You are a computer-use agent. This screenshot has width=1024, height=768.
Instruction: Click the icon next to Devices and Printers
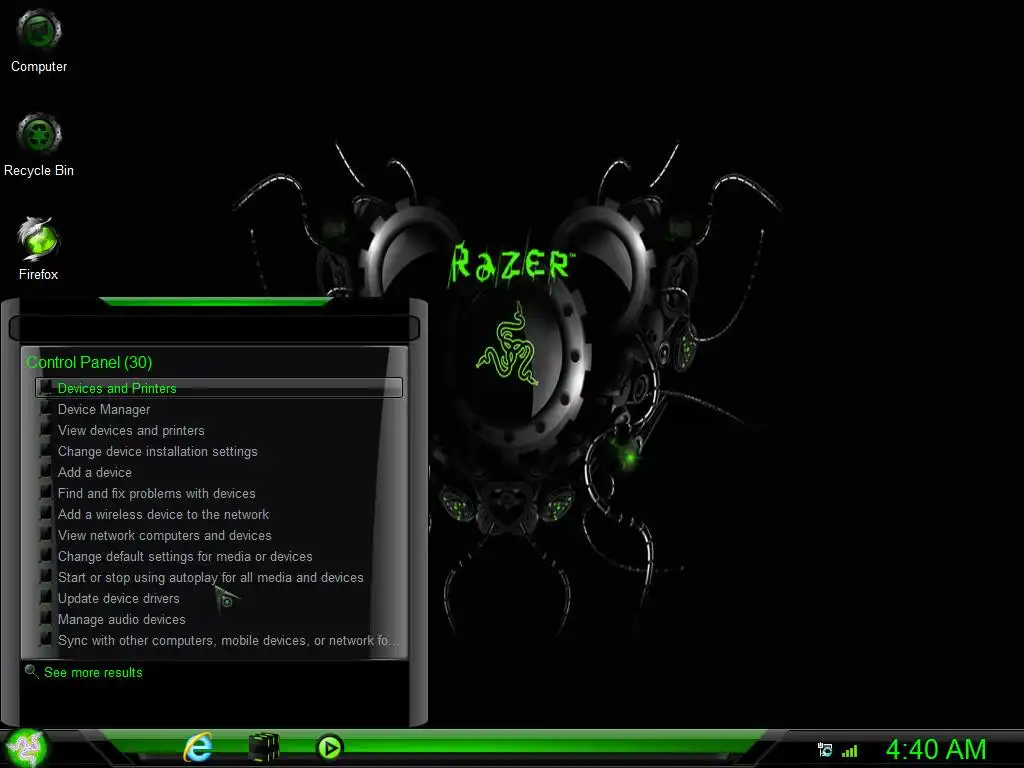click(x=46, y=388)
